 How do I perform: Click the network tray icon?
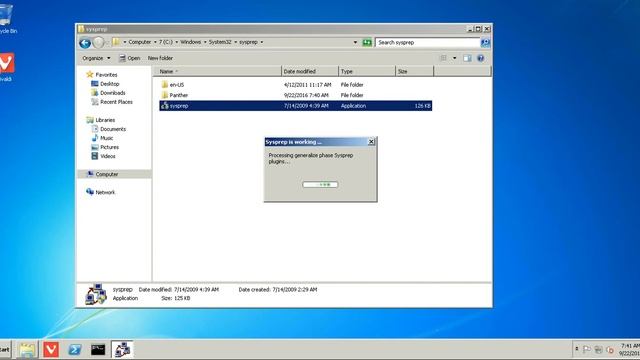click(x=598, y=349)
